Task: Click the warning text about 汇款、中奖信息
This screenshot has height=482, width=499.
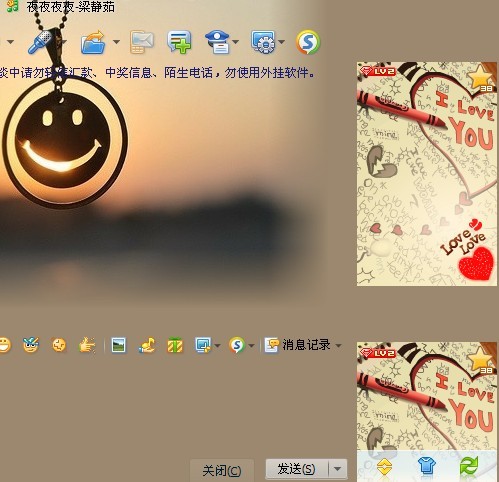Action: click(x=157, y=72)
